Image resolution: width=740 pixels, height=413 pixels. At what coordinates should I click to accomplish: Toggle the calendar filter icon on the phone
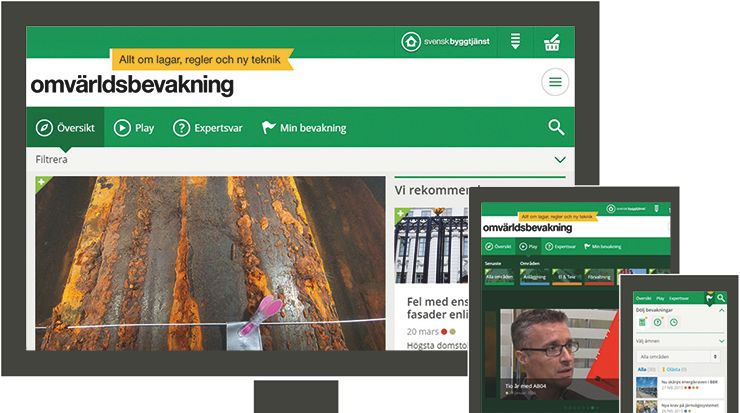642,322
